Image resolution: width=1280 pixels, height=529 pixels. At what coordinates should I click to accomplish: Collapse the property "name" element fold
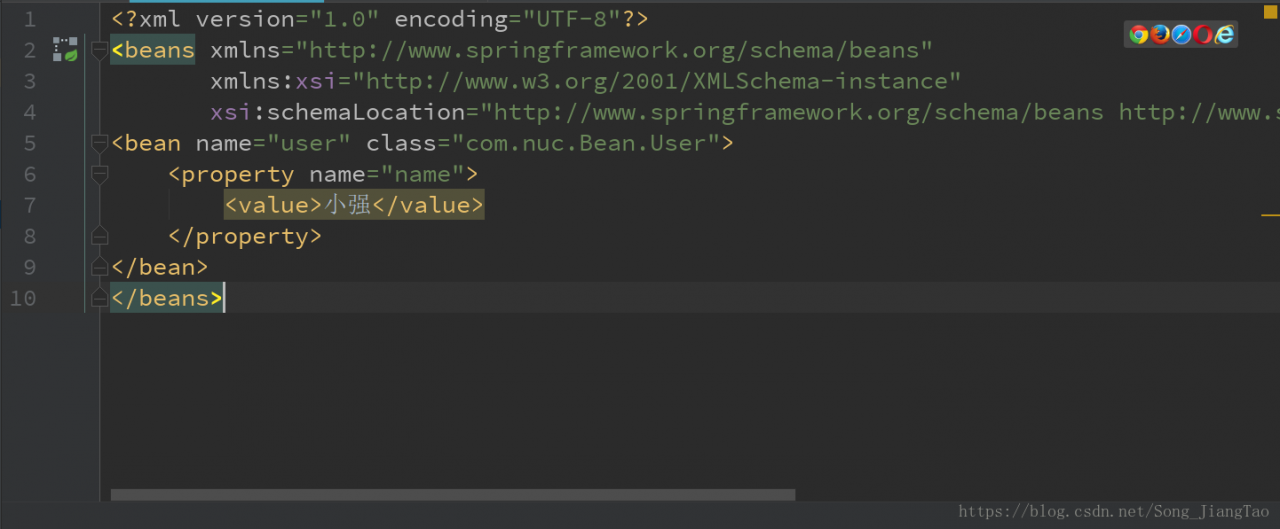coord(99,174)
